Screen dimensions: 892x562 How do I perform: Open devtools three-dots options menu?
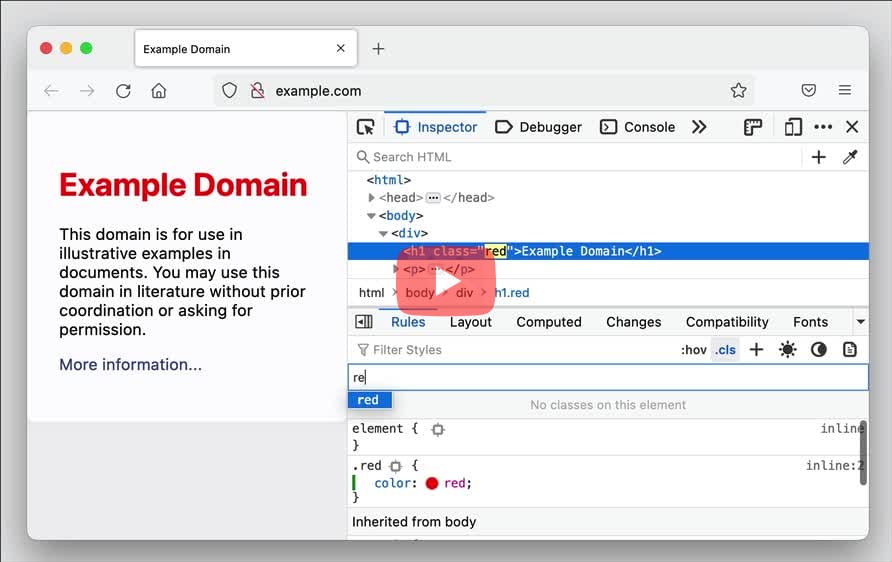[x=823, y=127]
